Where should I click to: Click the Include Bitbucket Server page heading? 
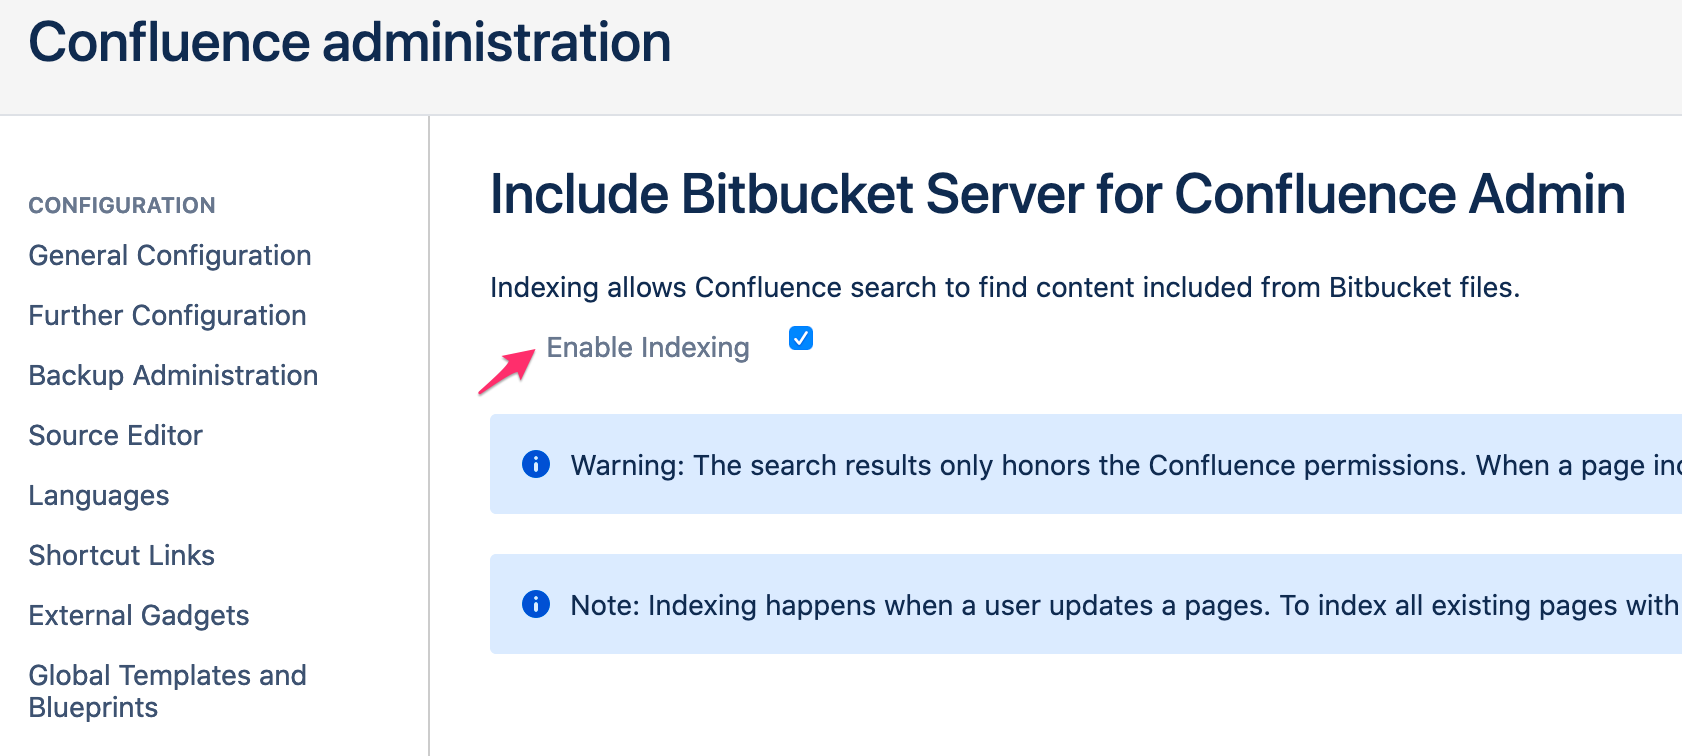click(x=1057, y=194)
